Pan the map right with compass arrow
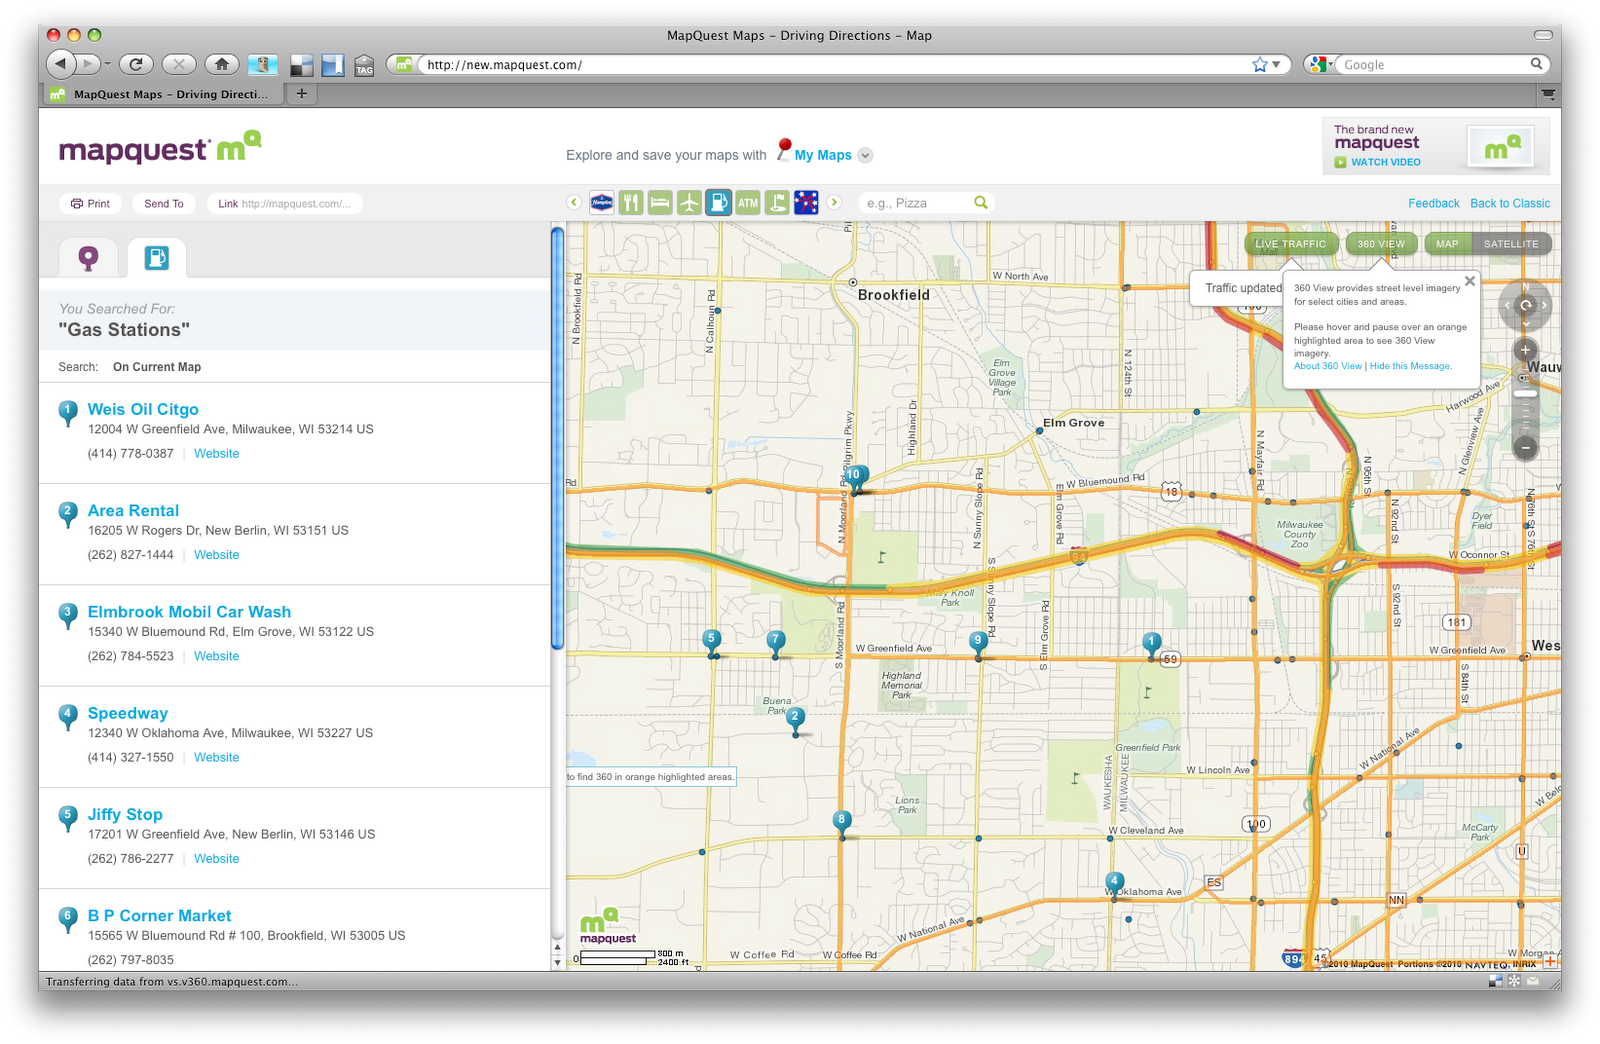This screenshot has height=1044, width=1600. click(1545, 305)
